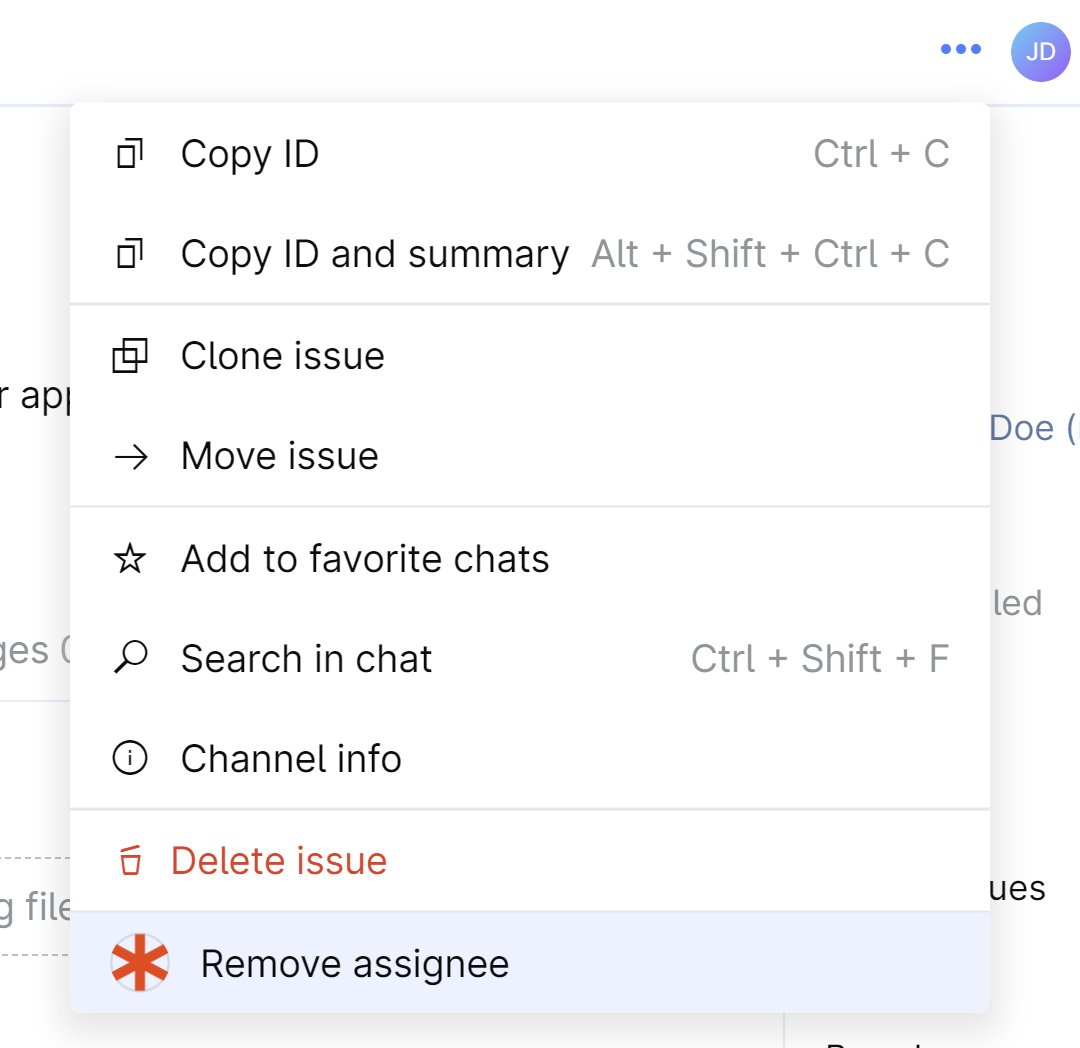The image size is (1080, 1048).
Task: Choose Clone issue from the menu
Action: 282,355
